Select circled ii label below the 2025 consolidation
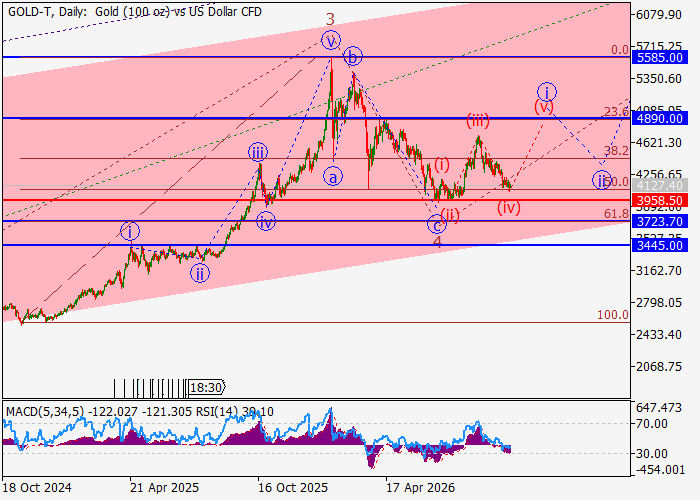Viewport: 700px width, 500px height. click(200, 273)
